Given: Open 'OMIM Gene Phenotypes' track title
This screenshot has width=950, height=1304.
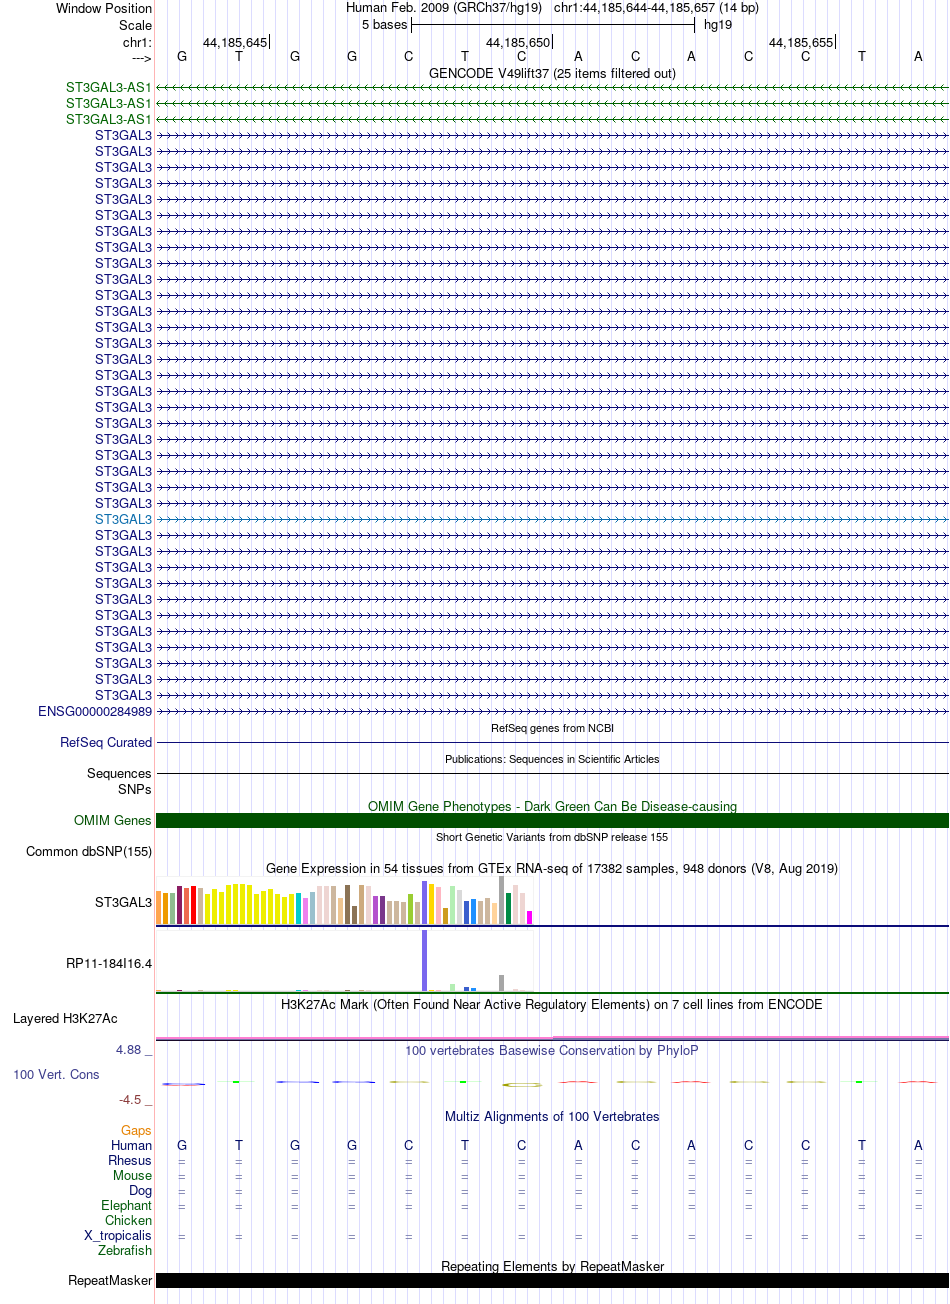Looking at the screenshot, I should coord(552,806).
